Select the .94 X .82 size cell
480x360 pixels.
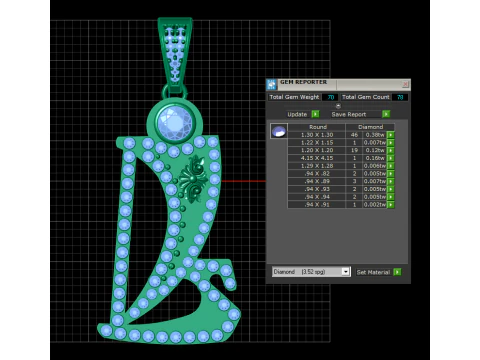click(317, 174)
